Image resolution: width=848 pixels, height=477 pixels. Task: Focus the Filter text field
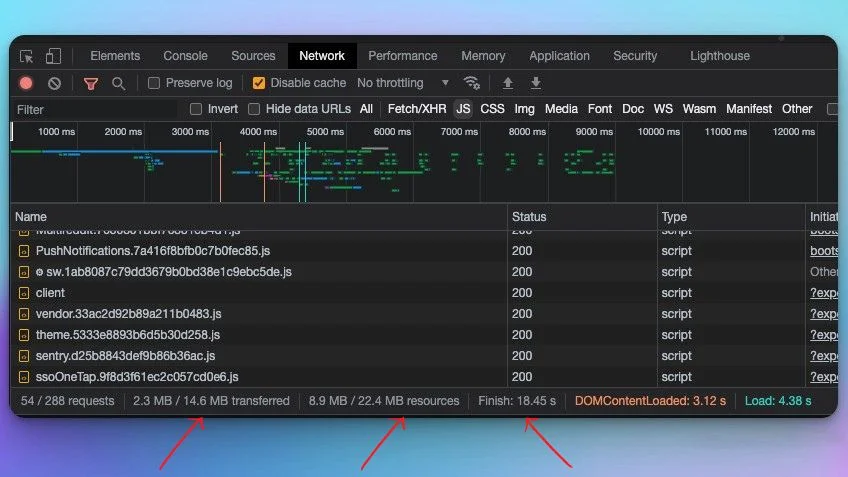(96, 110)
